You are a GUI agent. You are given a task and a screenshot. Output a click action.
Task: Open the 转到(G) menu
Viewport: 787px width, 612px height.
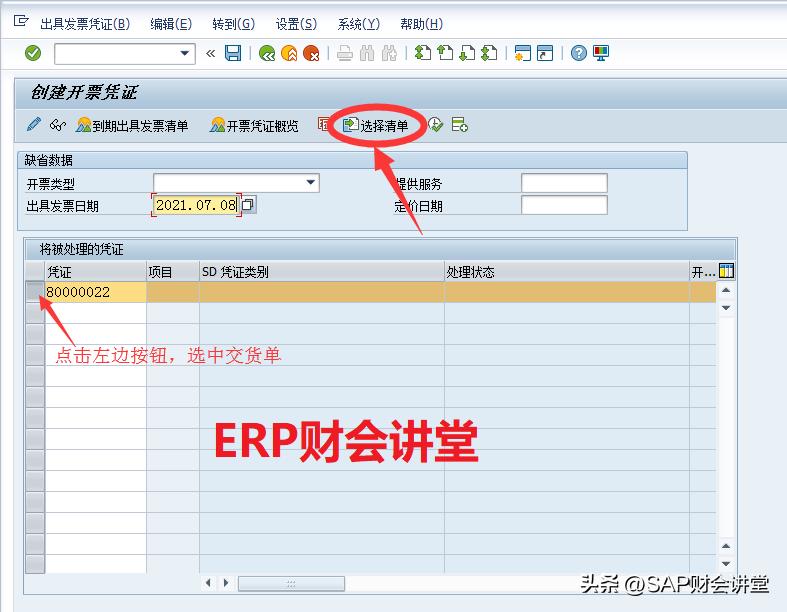pos(233,24)
